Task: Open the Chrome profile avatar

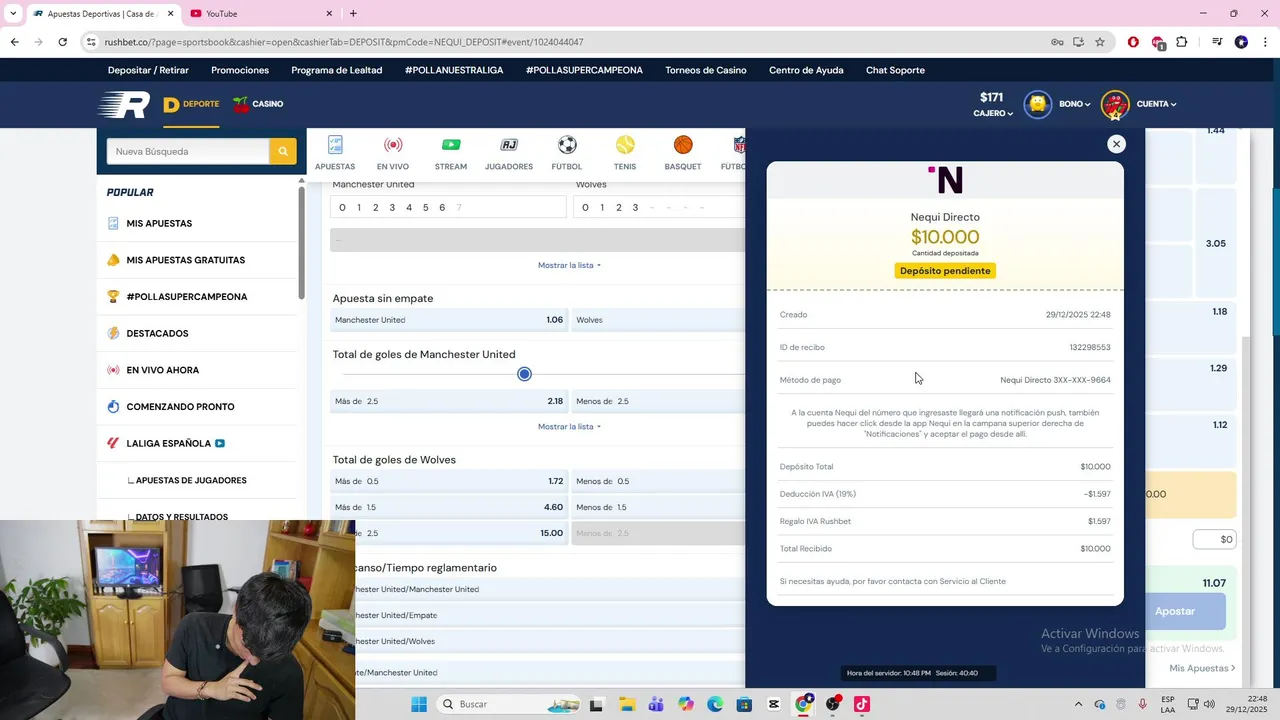Action: (1241, 42)
